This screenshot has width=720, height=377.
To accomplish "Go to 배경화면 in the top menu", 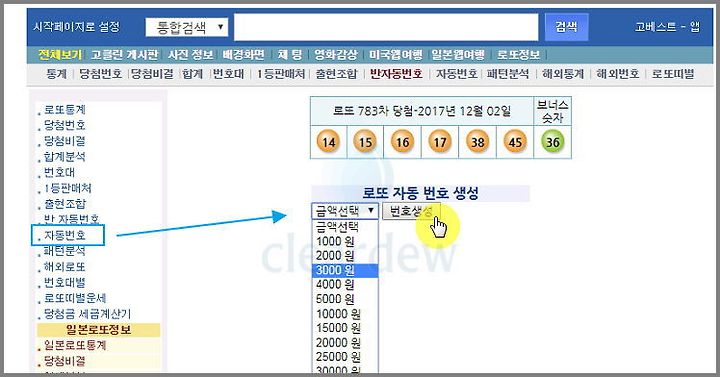I will tap(244, 55).
